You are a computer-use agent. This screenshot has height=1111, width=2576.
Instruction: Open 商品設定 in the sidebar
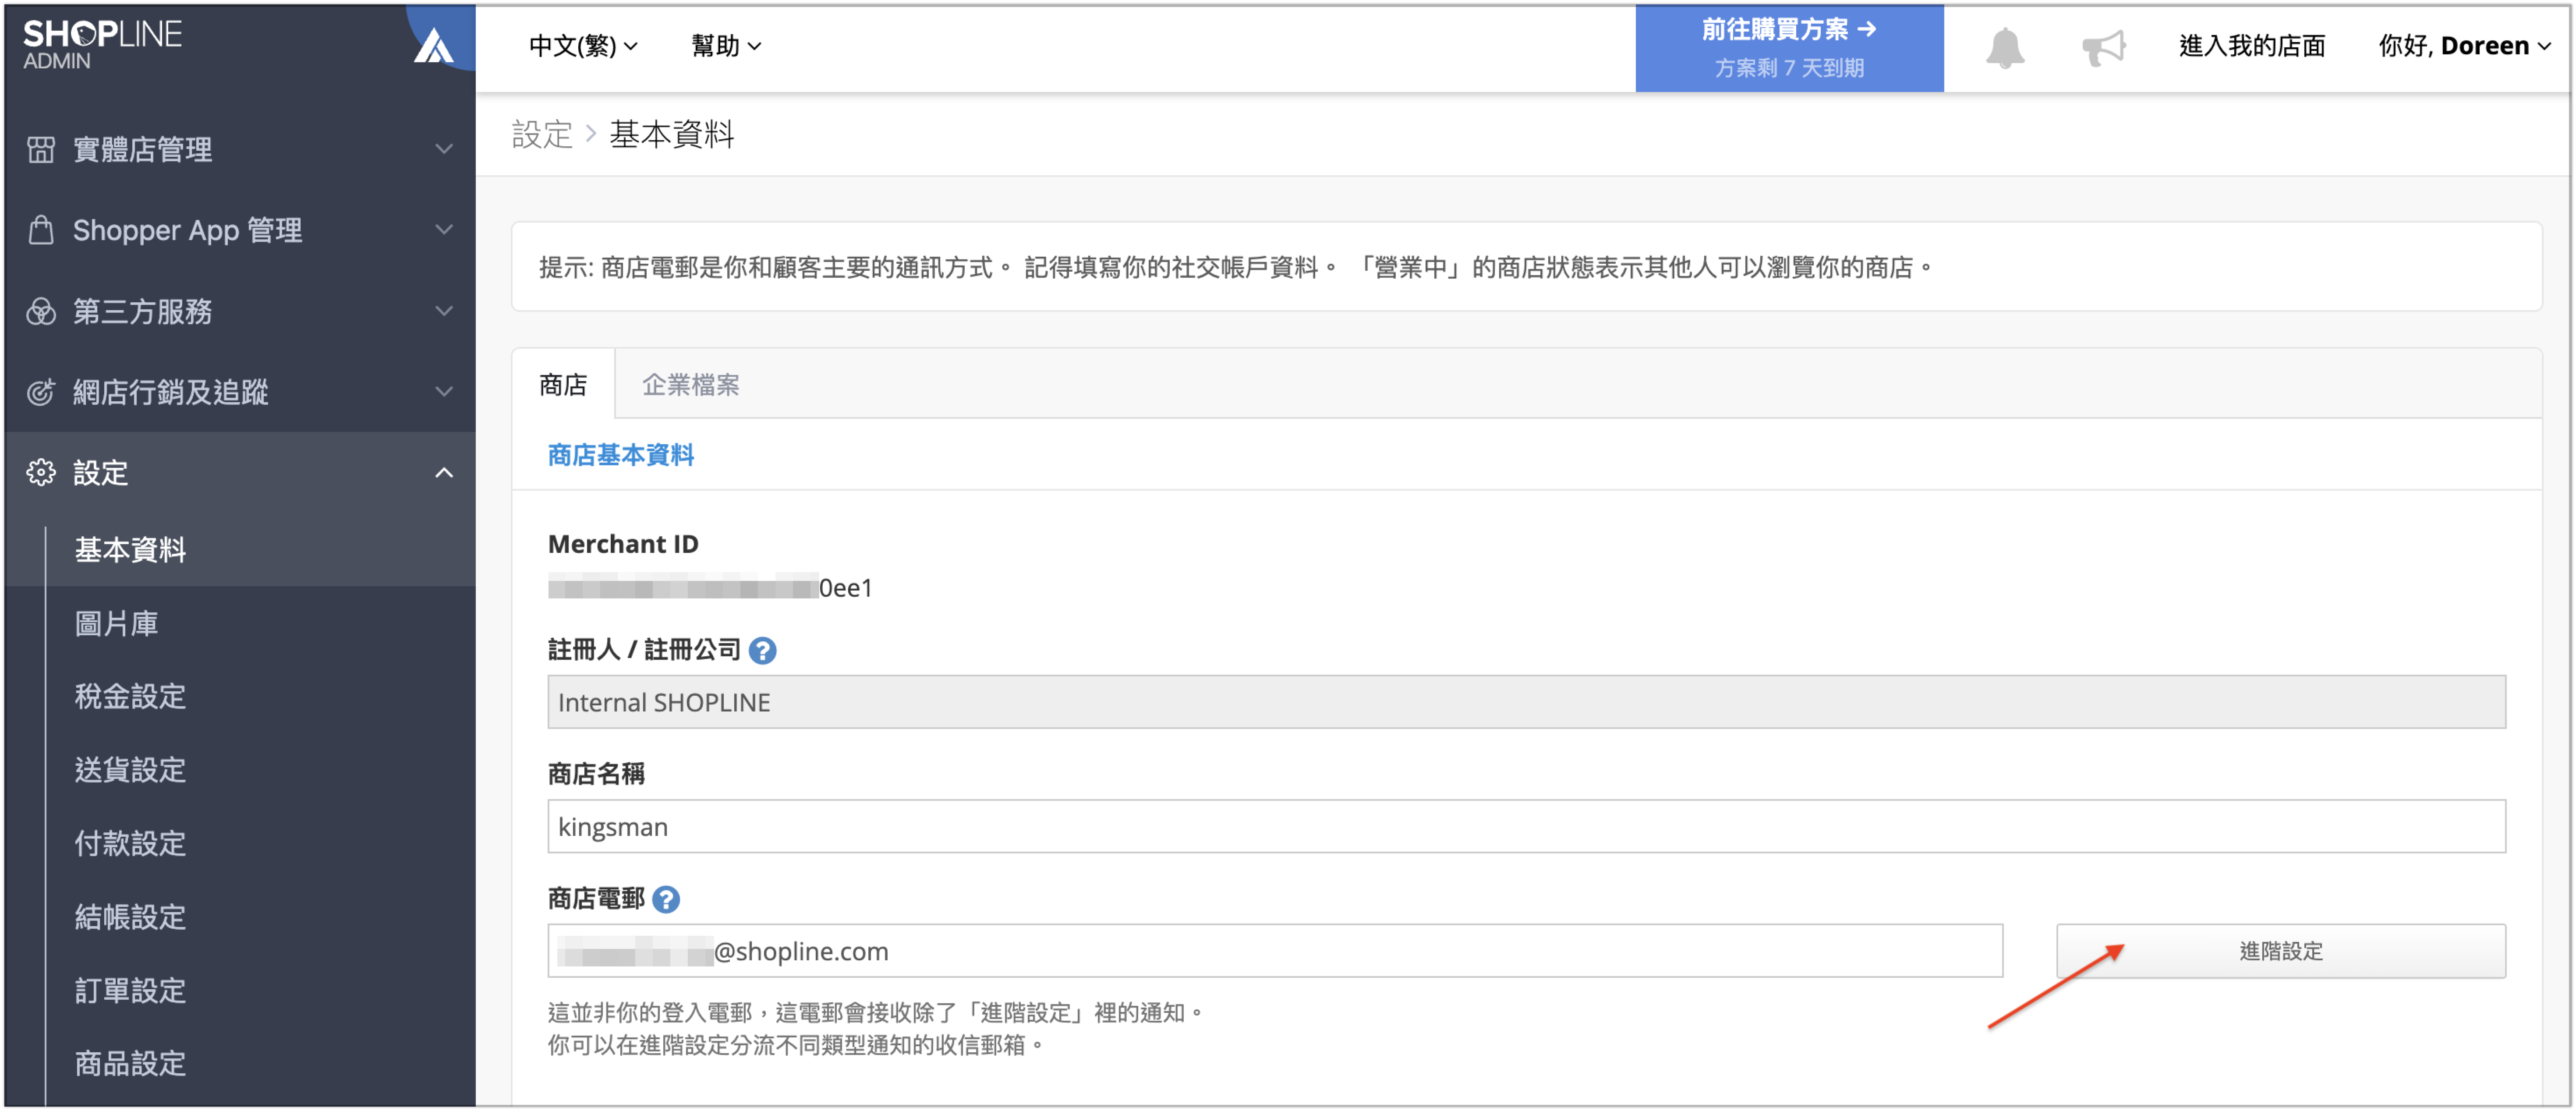click(x=130, y=1064)
